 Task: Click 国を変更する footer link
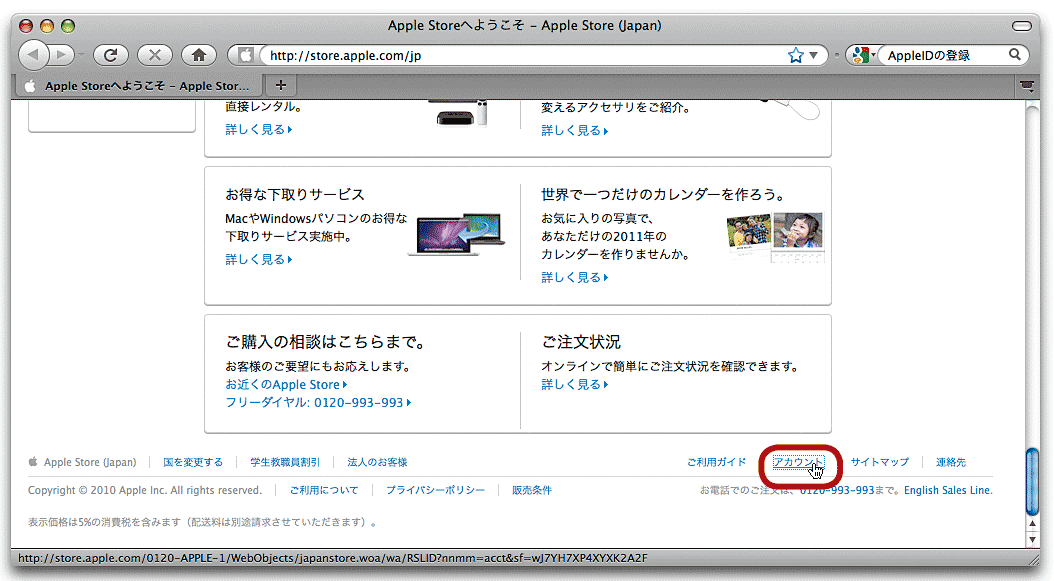(193, 462)
